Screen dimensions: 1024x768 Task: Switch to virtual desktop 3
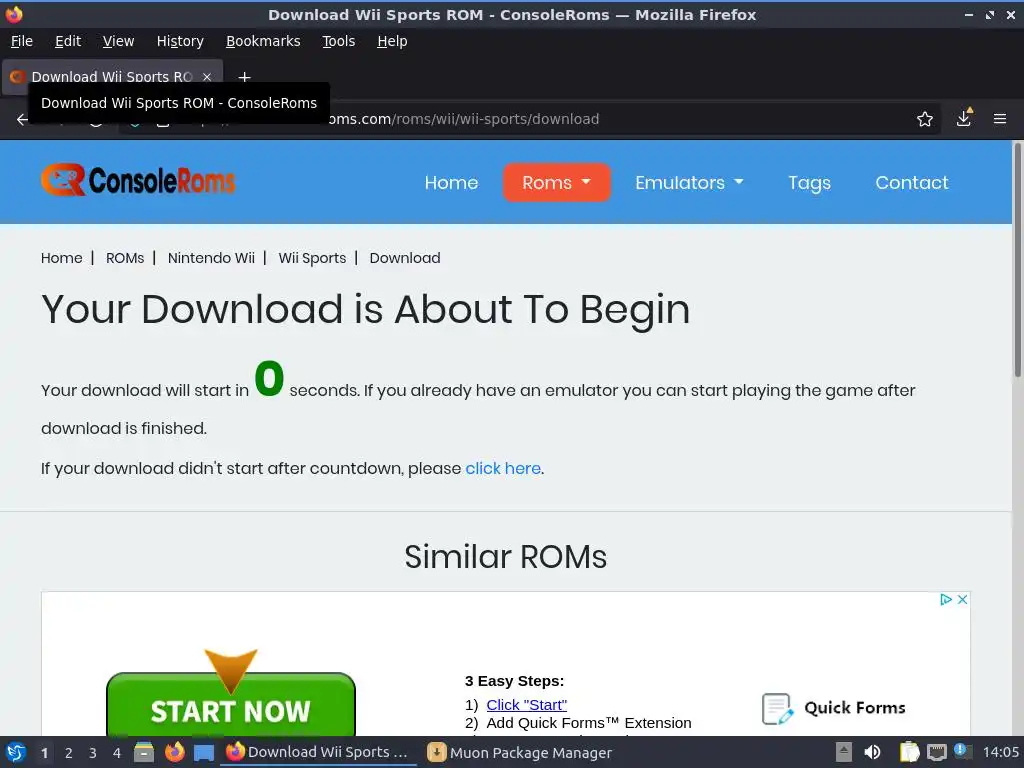tap(93, 753)
